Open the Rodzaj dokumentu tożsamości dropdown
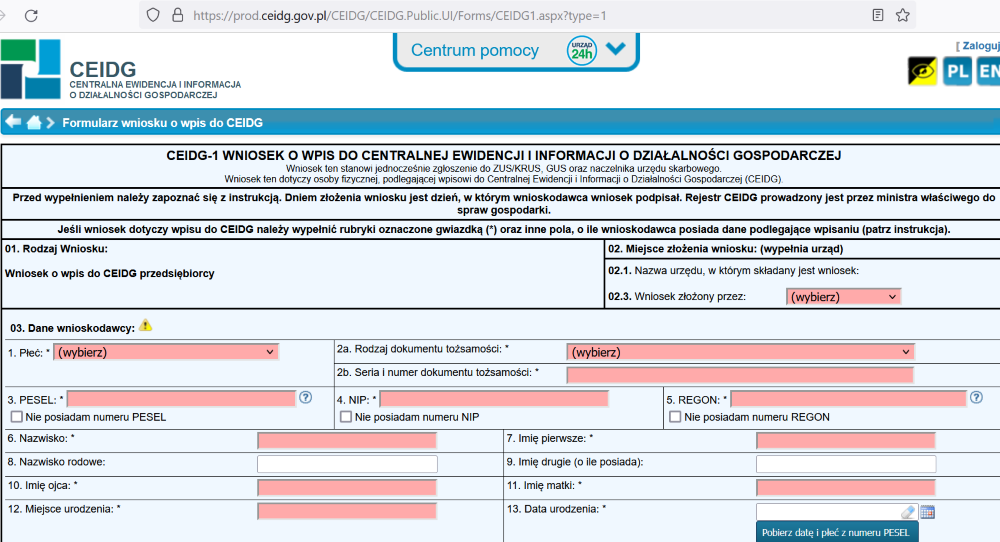The width and height of the screenshot is (1000, 542). point(740,352)
